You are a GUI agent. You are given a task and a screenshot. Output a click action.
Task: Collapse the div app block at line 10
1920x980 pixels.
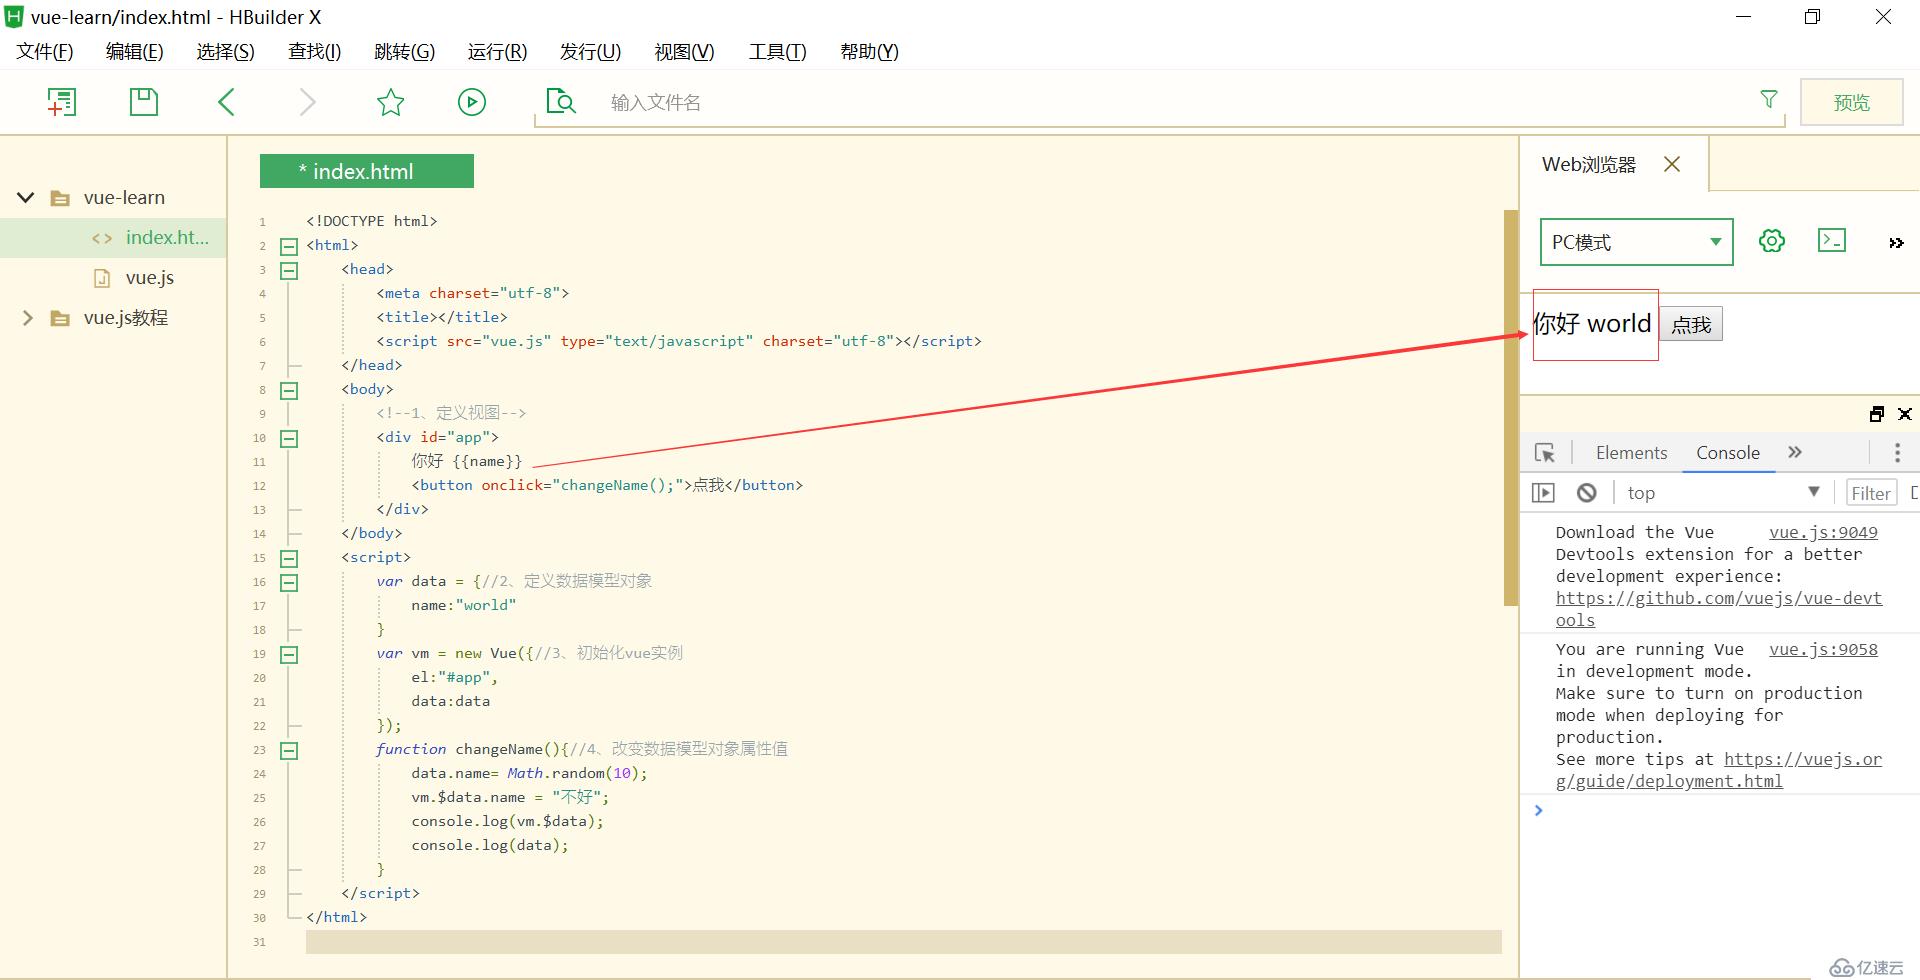[x=289, y=438]
